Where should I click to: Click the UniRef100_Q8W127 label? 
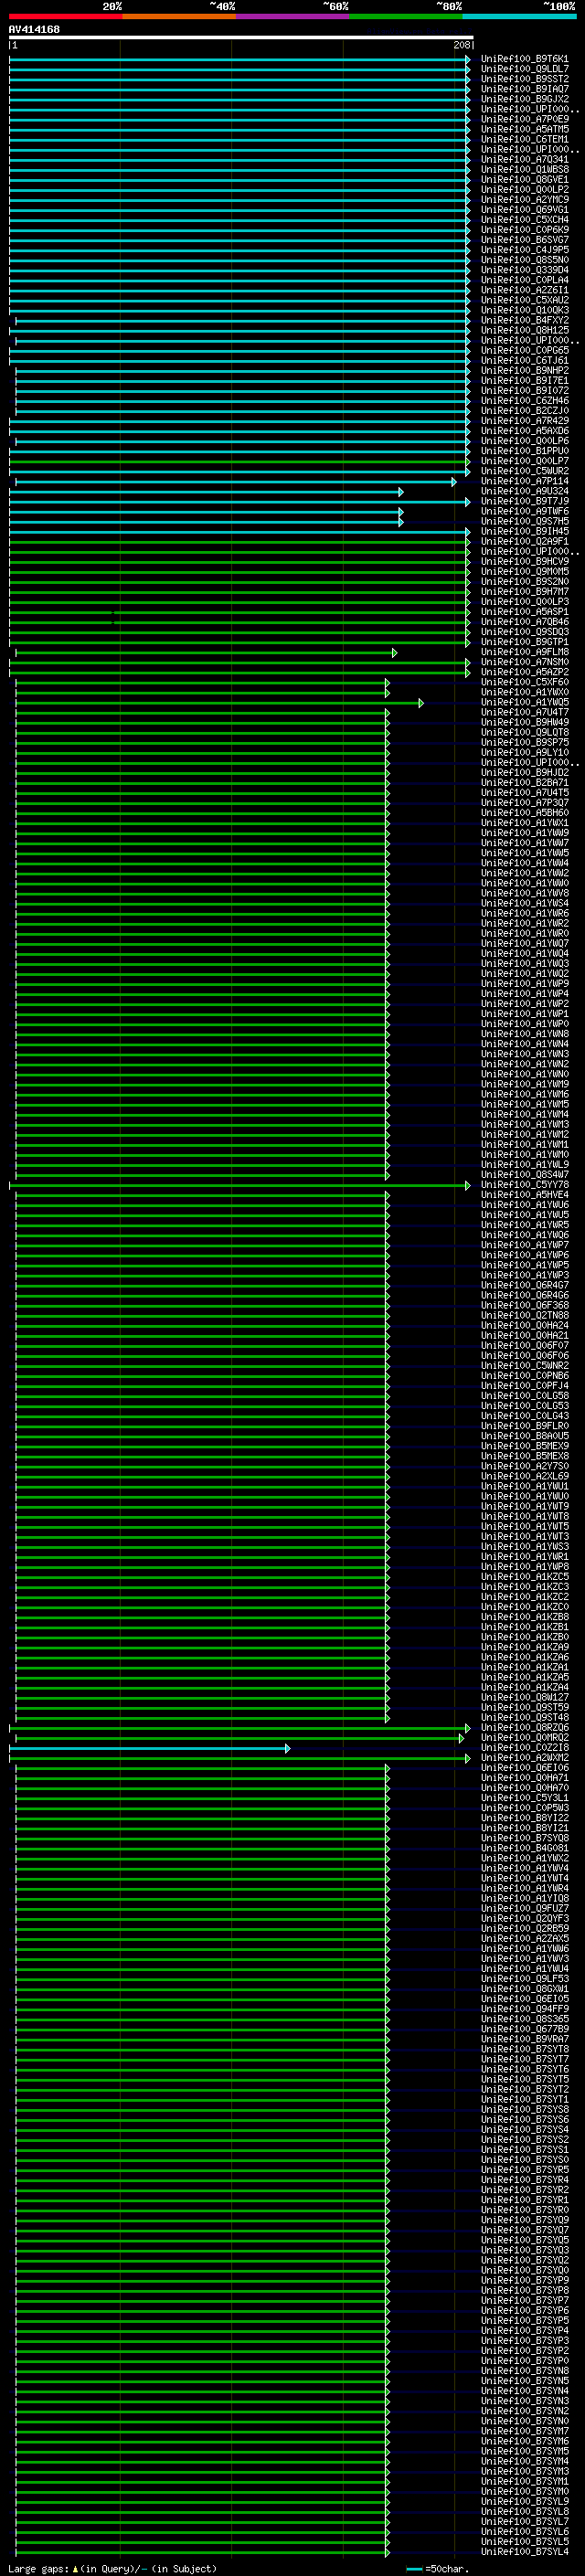point(525,1697)
